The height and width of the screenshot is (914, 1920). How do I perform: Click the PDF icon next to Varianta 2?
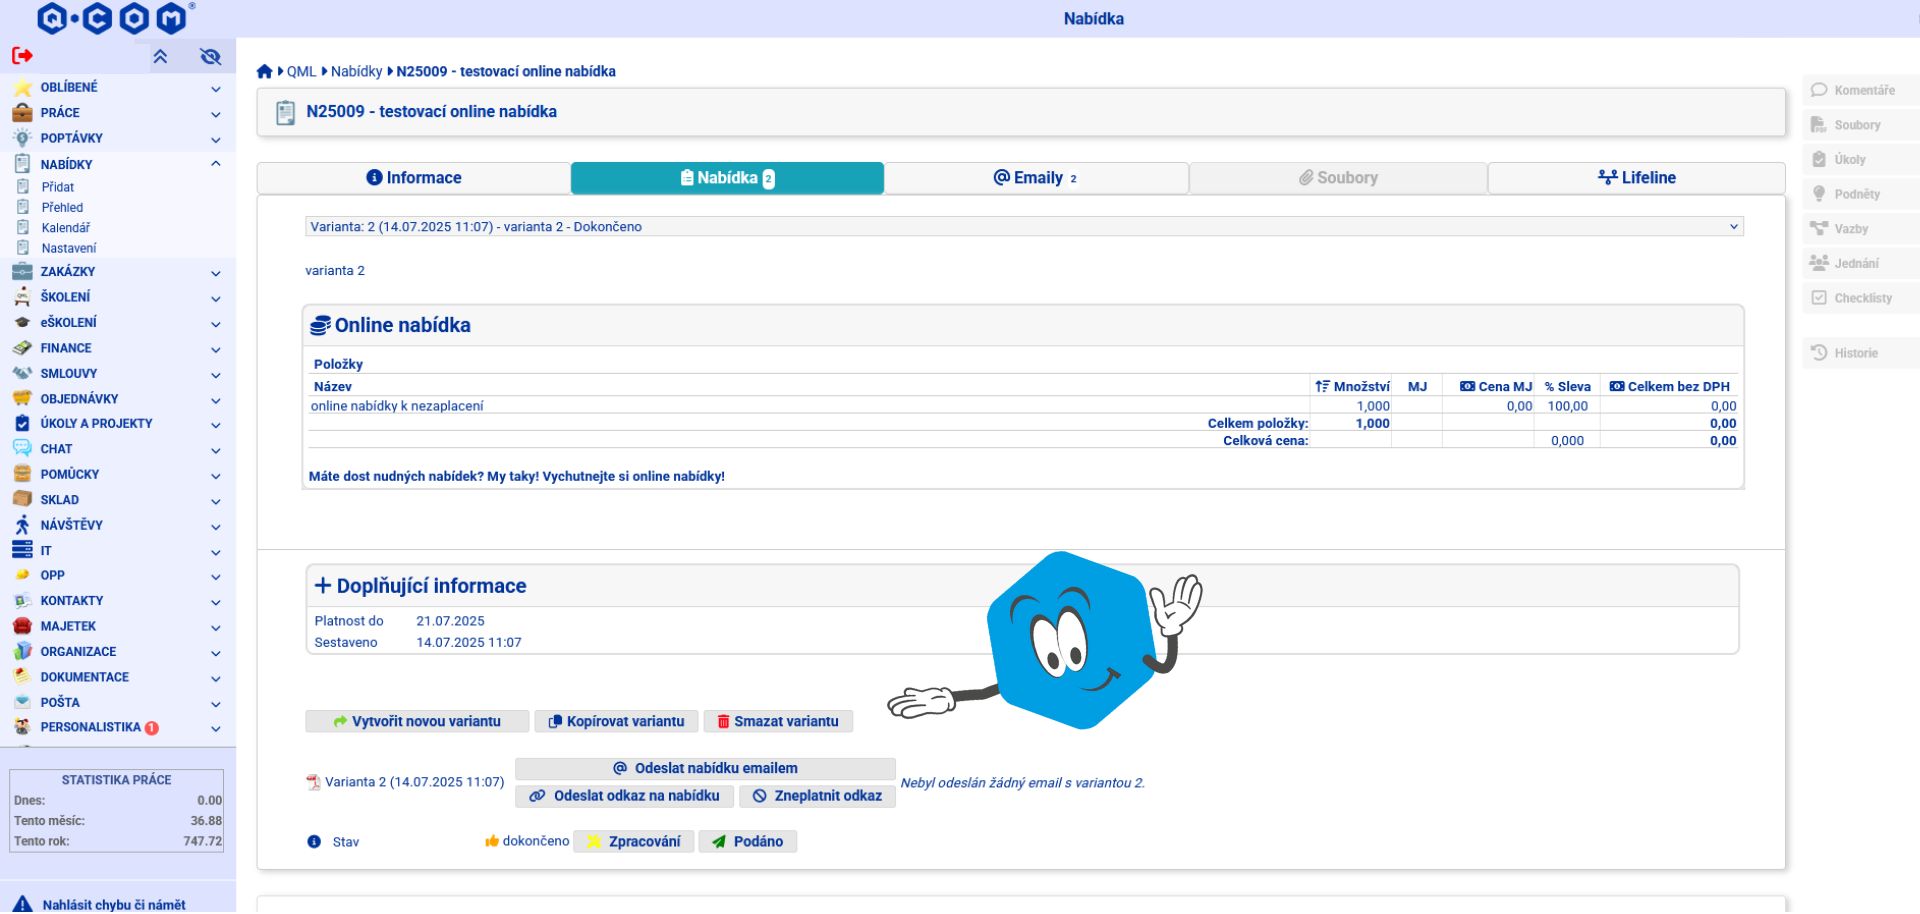point(313,783)
